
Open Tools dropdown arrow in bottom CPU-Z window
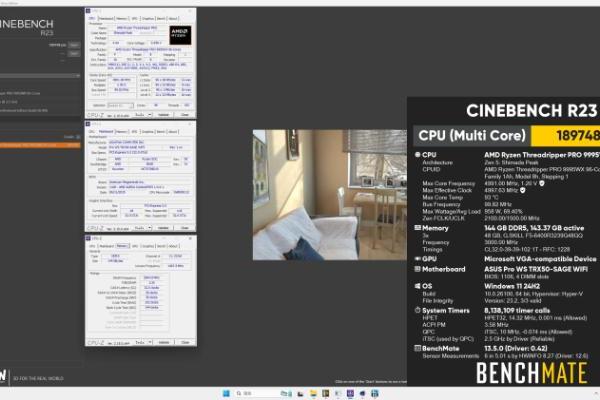click(150, 342)
